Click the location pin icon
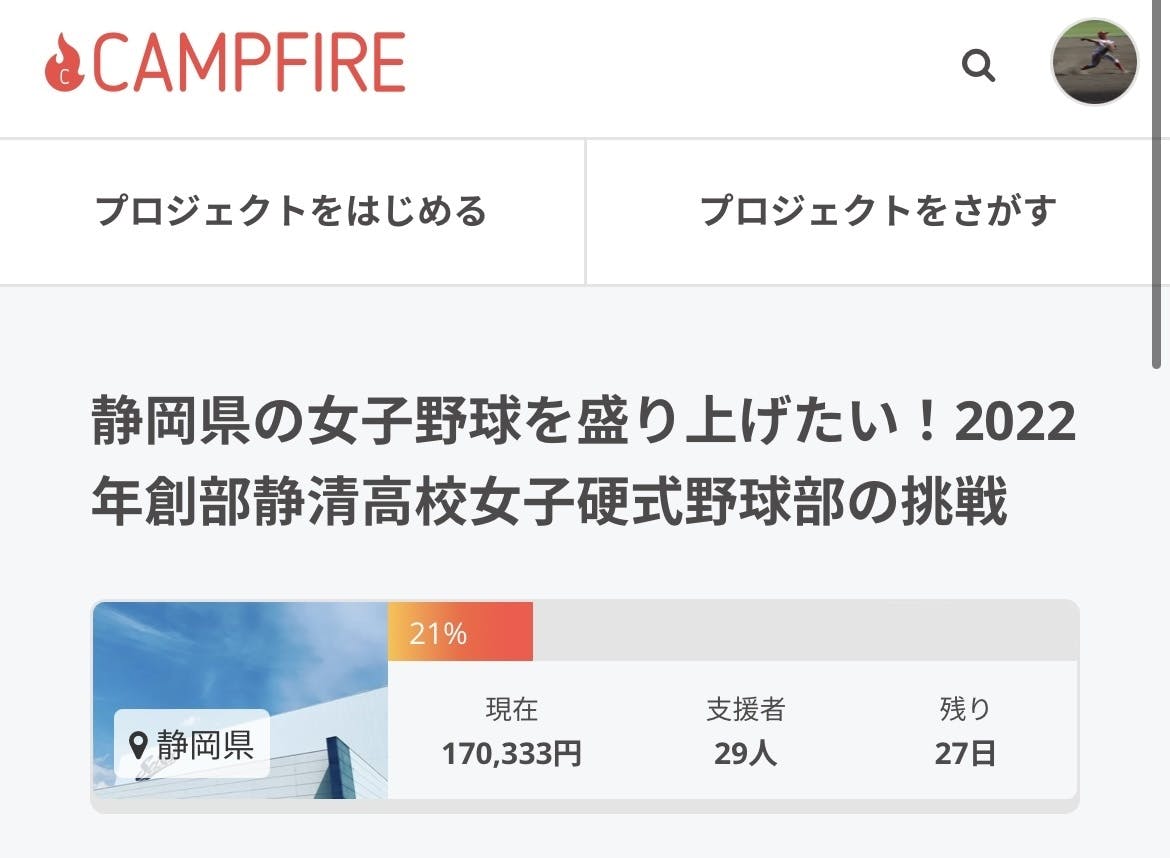The image size is (1170, 858). coord(139,745)
